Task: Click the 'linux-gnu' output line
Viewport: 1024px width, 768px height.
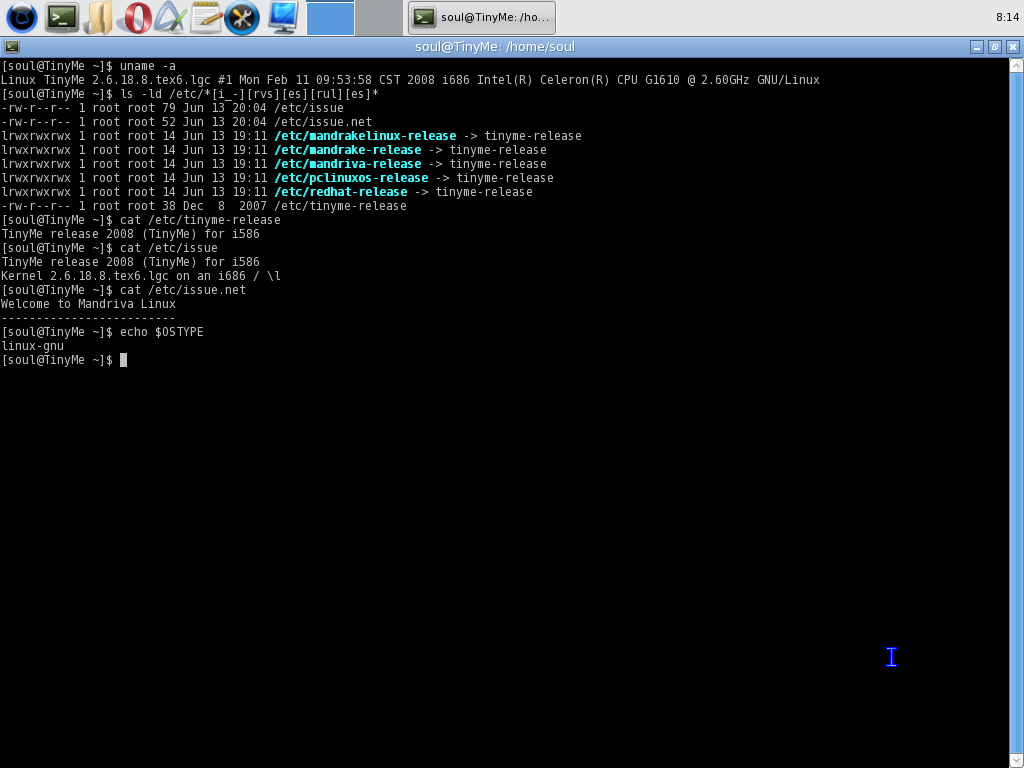Action: 33,346
